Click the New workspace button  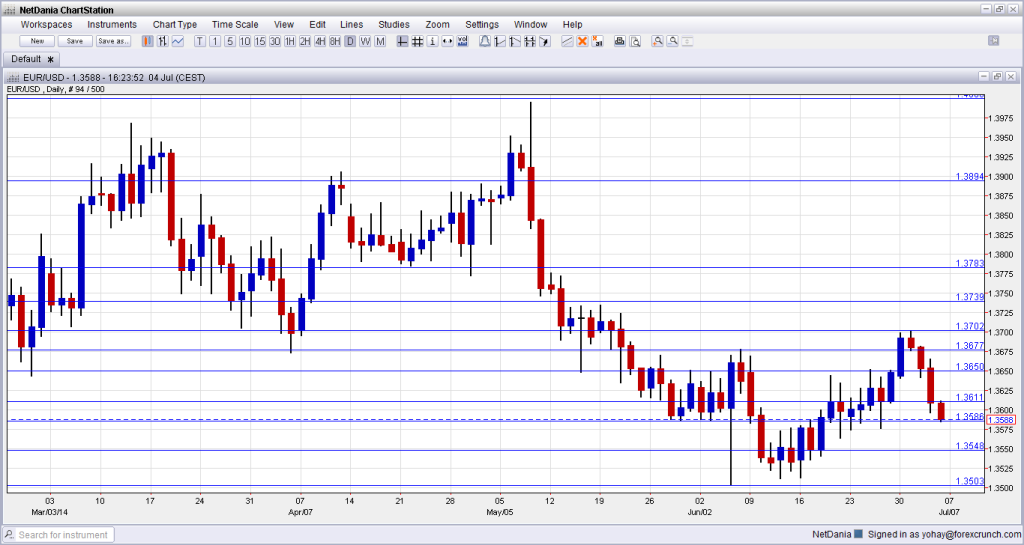pos(37,41)
